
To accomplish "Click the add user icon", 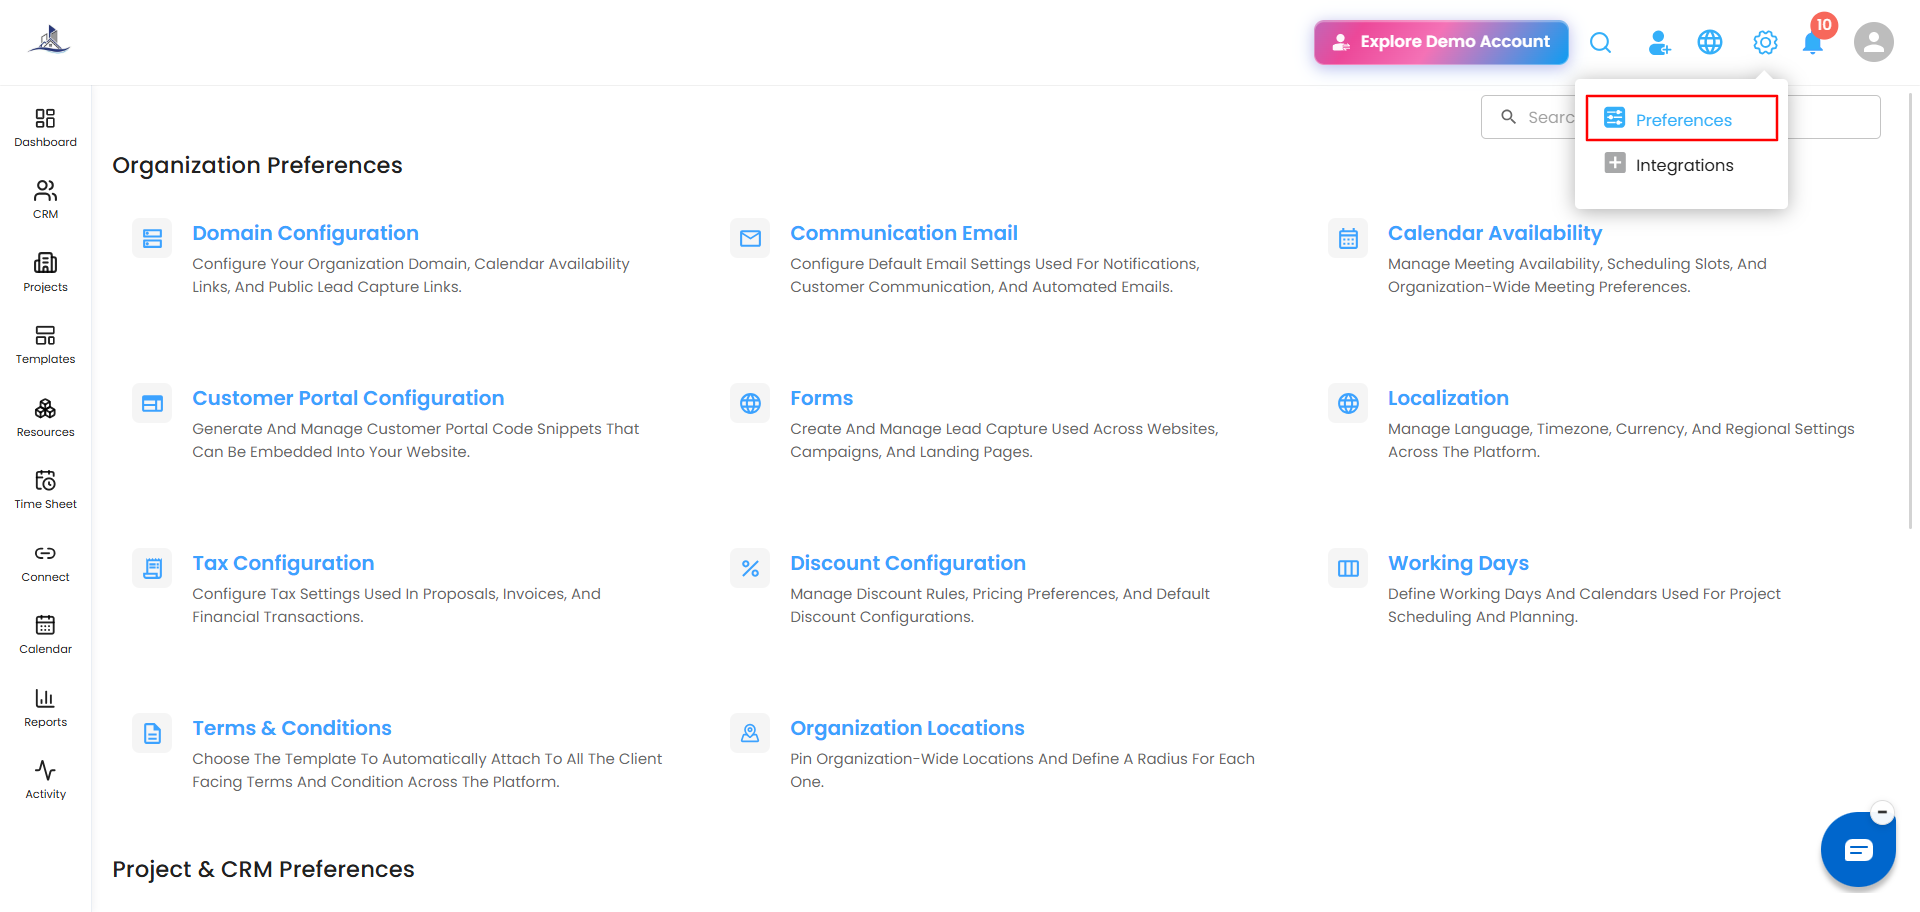I will [x=1658, y=42].
